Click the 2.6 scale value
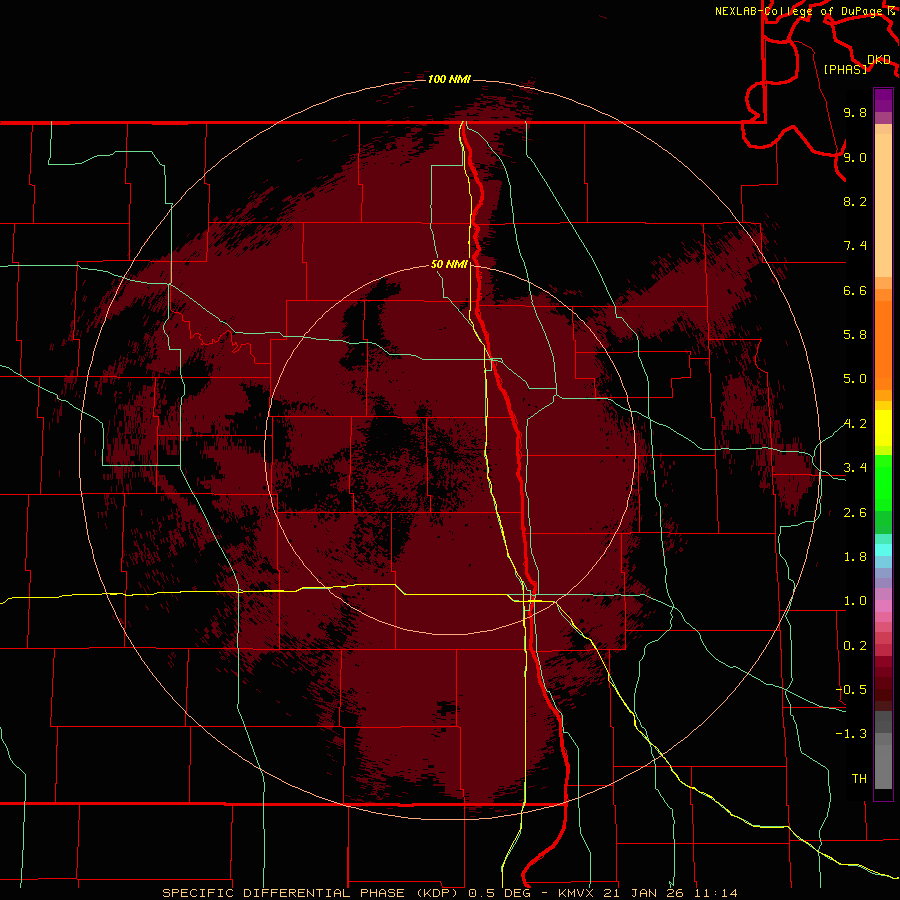 point(855,513)
